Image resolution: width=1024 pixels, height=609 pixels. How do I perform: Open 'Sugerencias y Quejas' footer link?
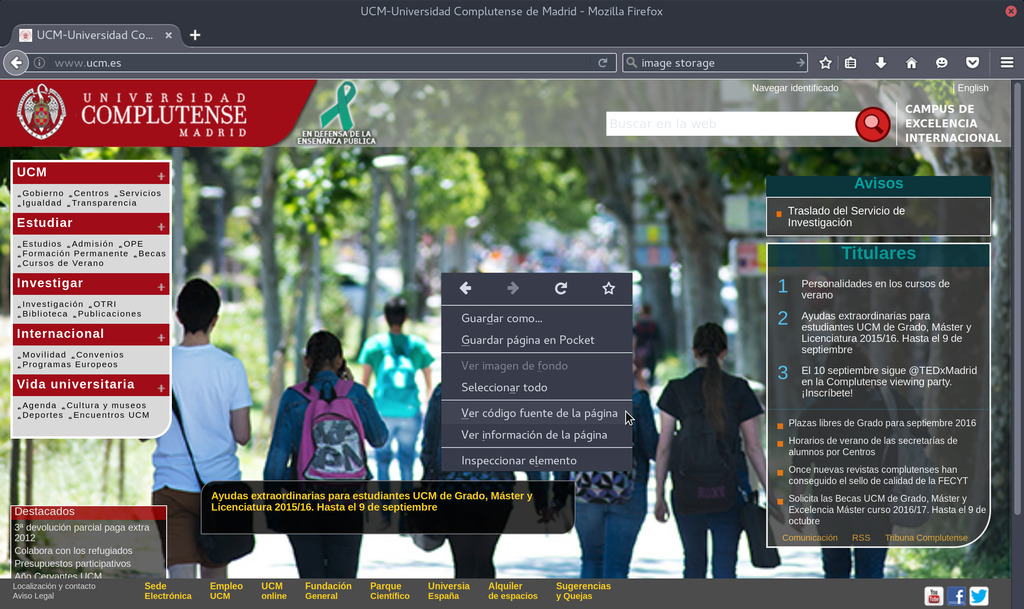click(583, 591)
